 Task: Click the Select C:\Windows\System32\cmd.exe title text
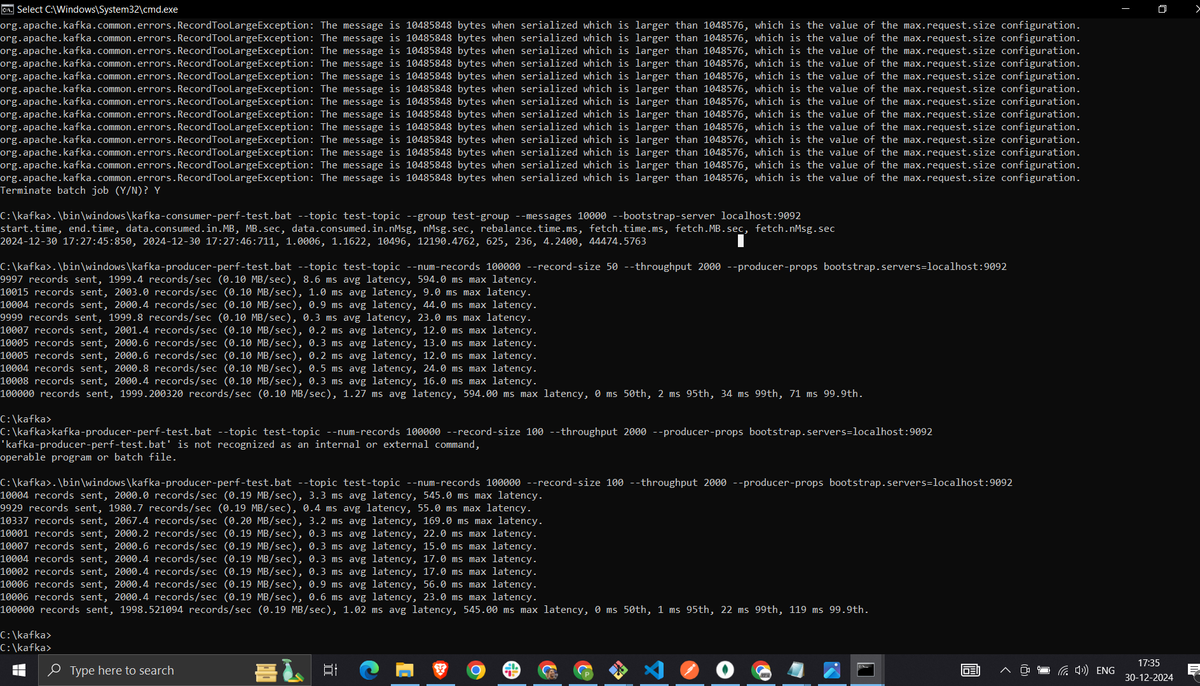[97, 8]
